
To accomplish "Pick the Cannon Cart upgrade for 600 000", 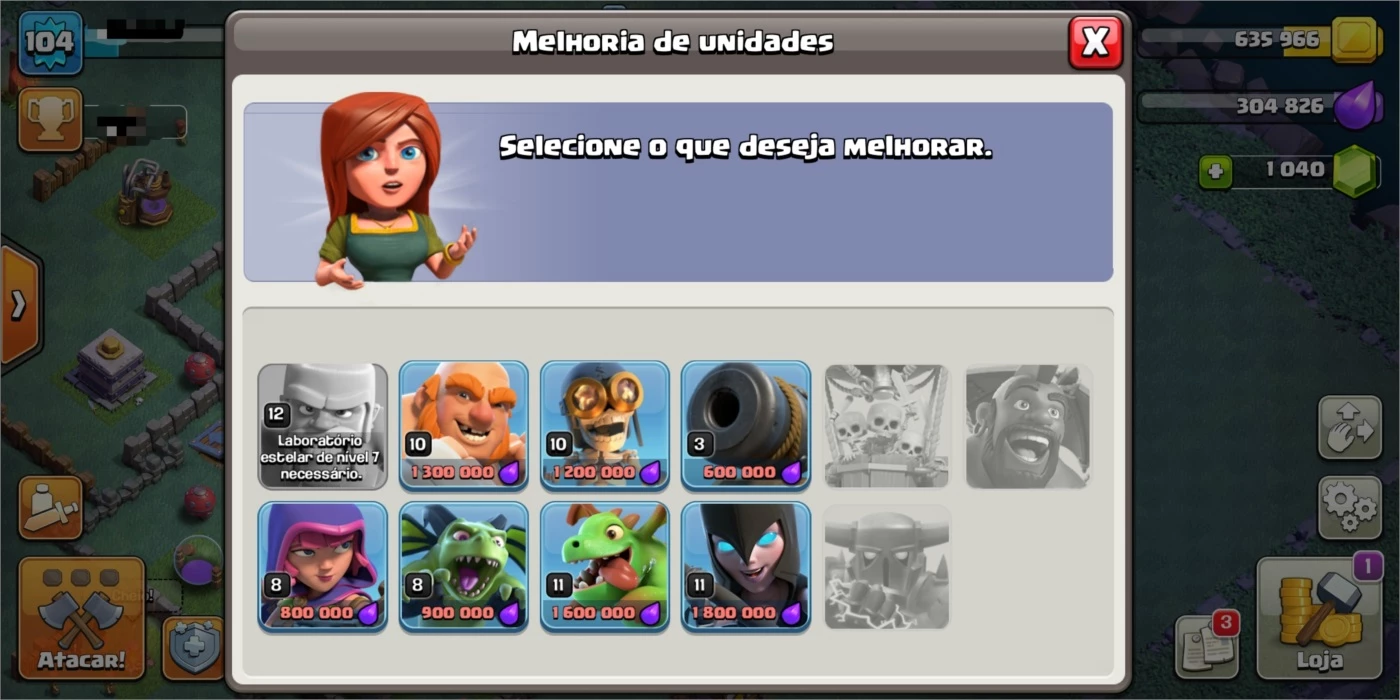I will (746, 426).
